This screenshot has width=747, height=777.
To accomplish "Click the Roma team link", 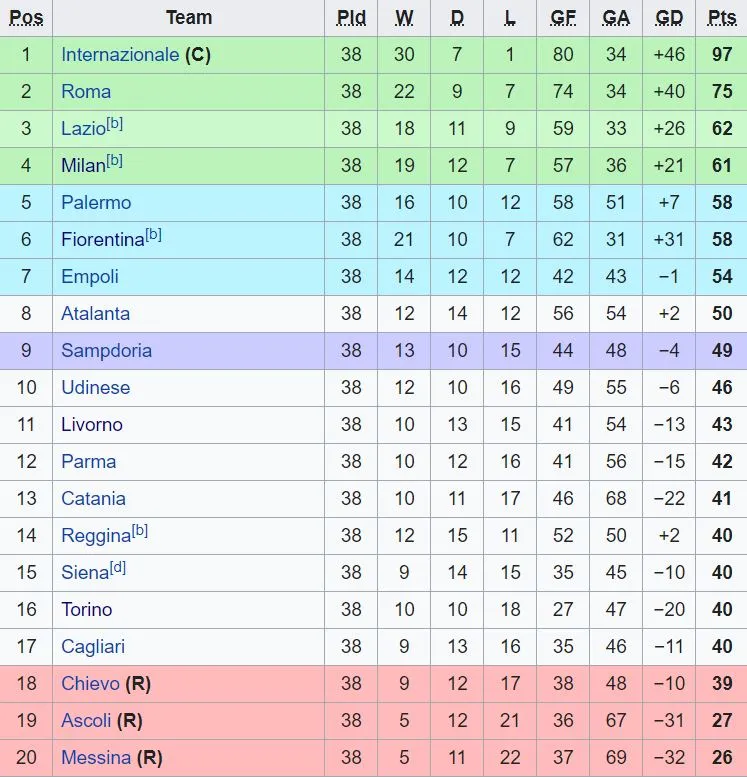I will [86, 92].
